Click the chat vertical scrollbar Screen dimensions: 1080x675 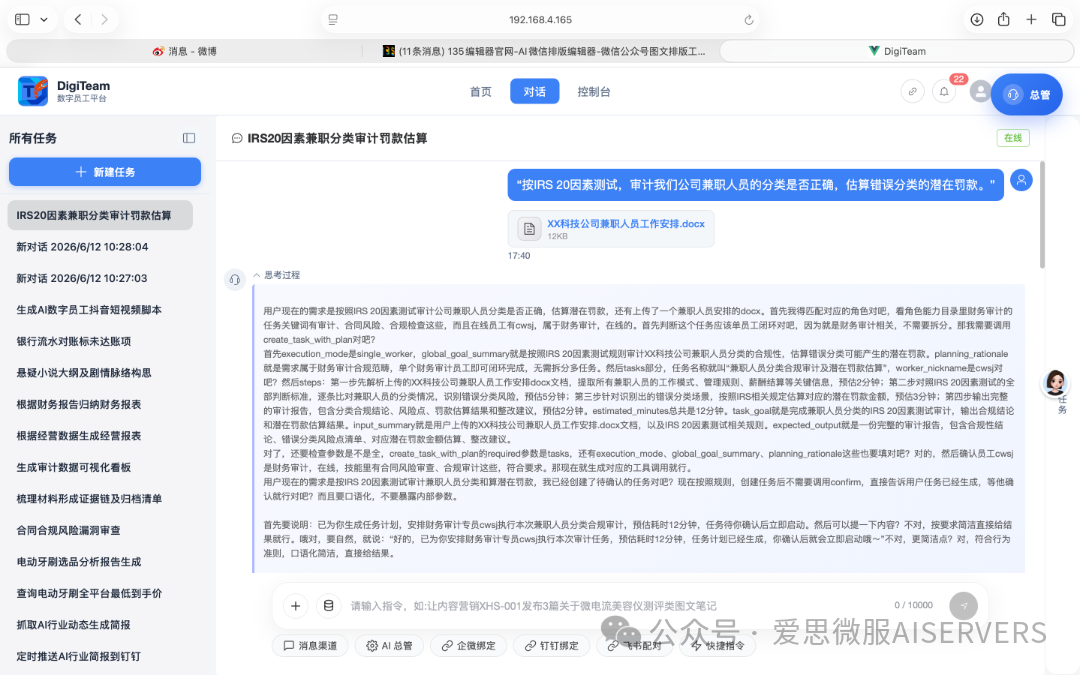1042,215
